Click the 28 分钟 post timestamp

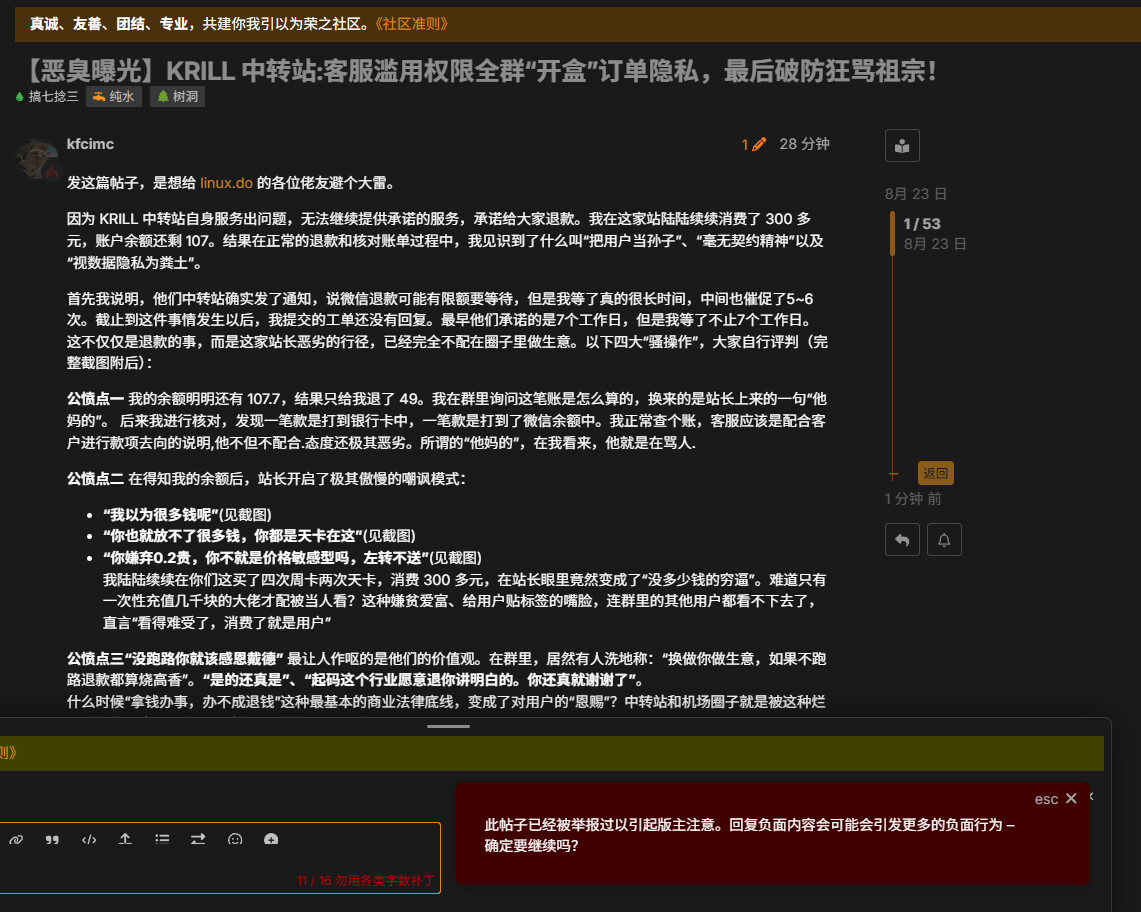(x=804, y=144)
